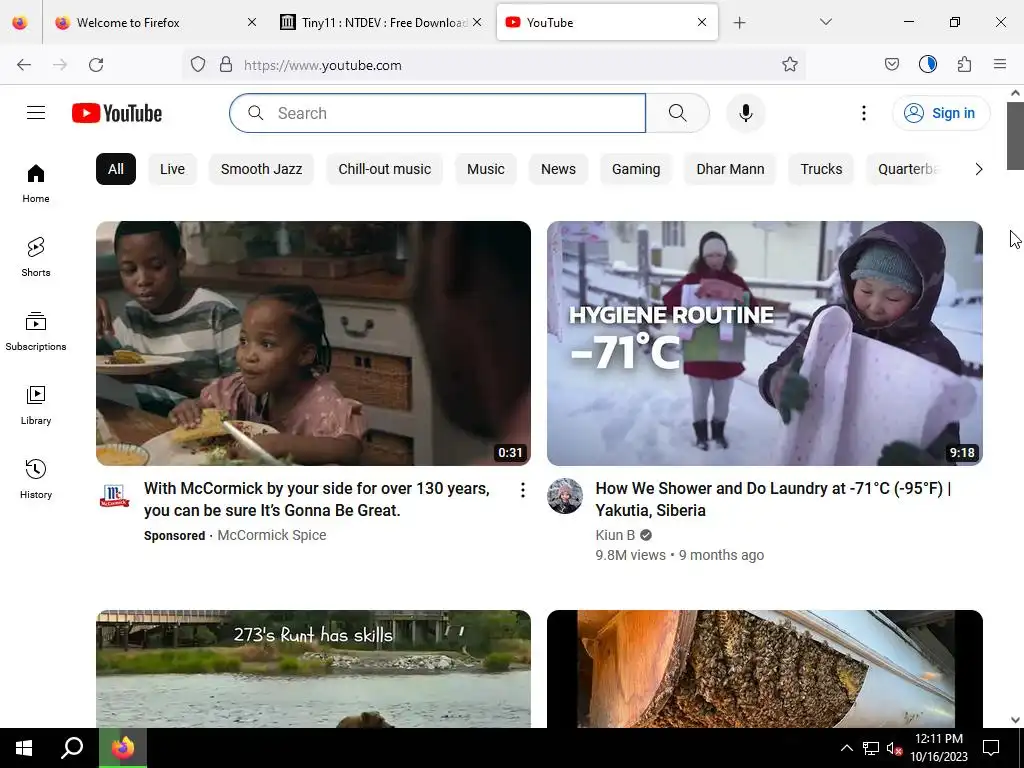Filter by the Live chip
The height and width of the screenshot is (768, 1024).
tap(172, 169)
